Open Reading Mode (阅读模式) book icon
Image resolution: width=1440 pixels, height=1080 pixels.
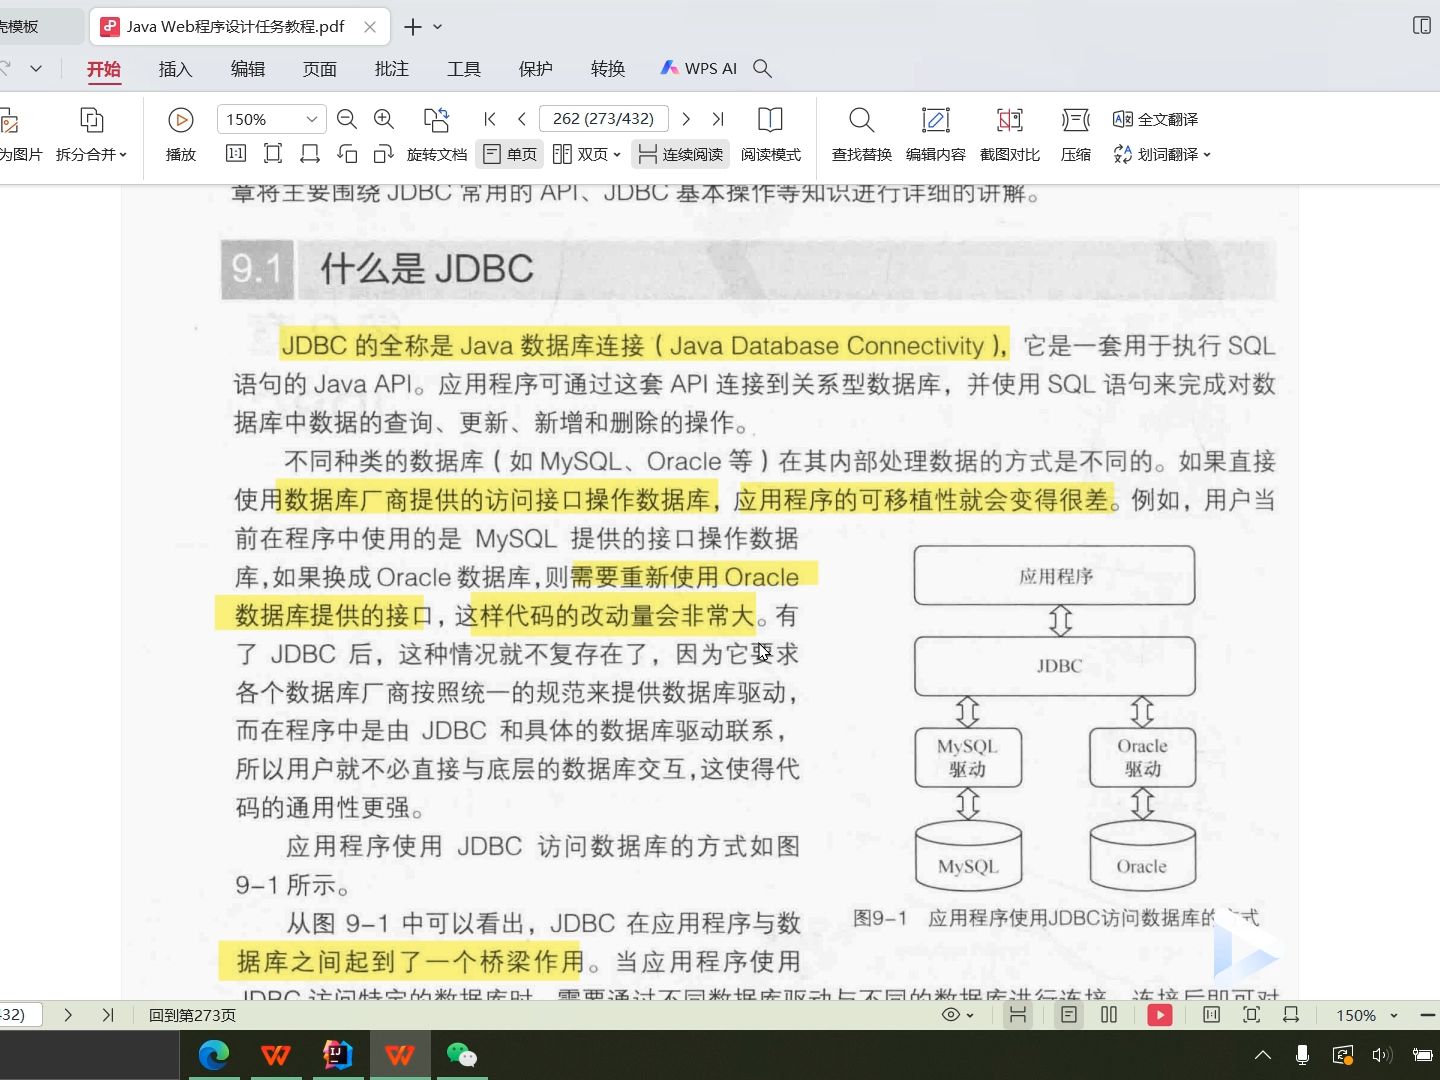click(x=770, y=120)
